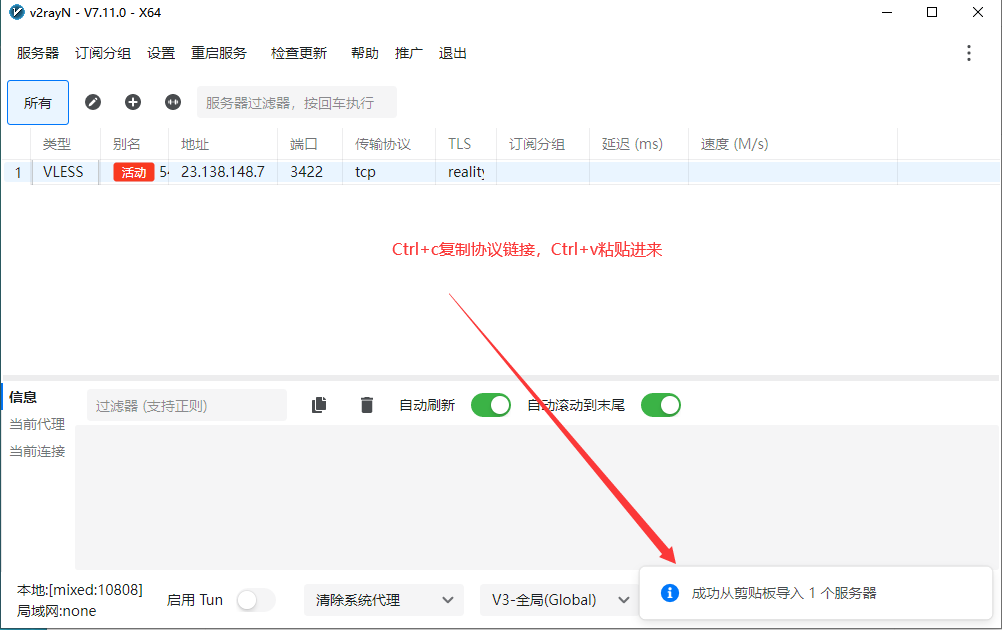
Task: Click the info icon in the notification toast
Action: point(669,592)
